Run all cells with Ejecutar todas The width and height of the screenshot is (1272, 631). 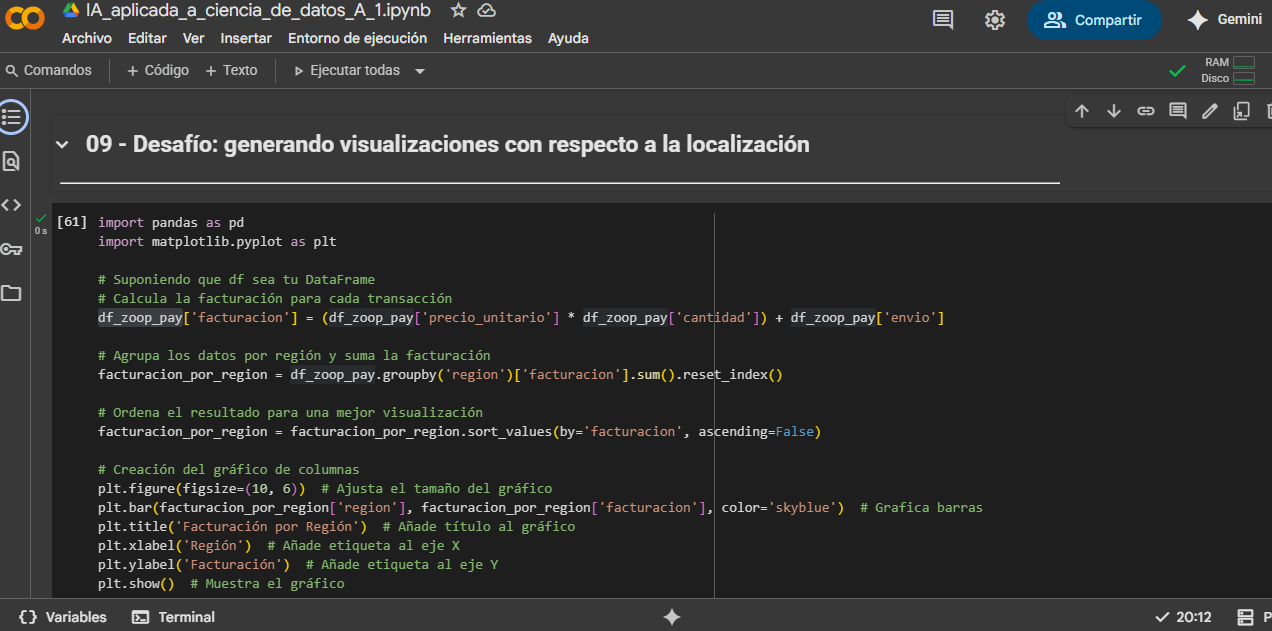click(346, 70)
